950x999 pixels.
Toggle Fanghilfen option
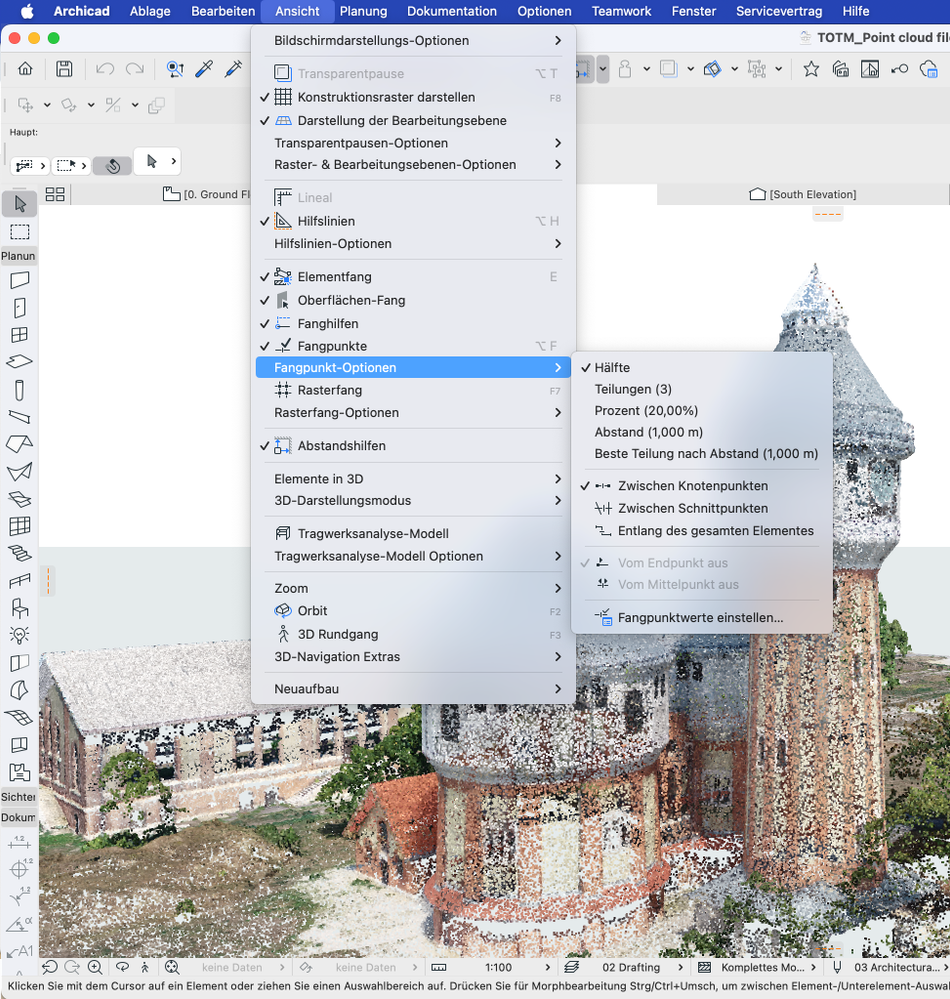click(x=414, y=324)
